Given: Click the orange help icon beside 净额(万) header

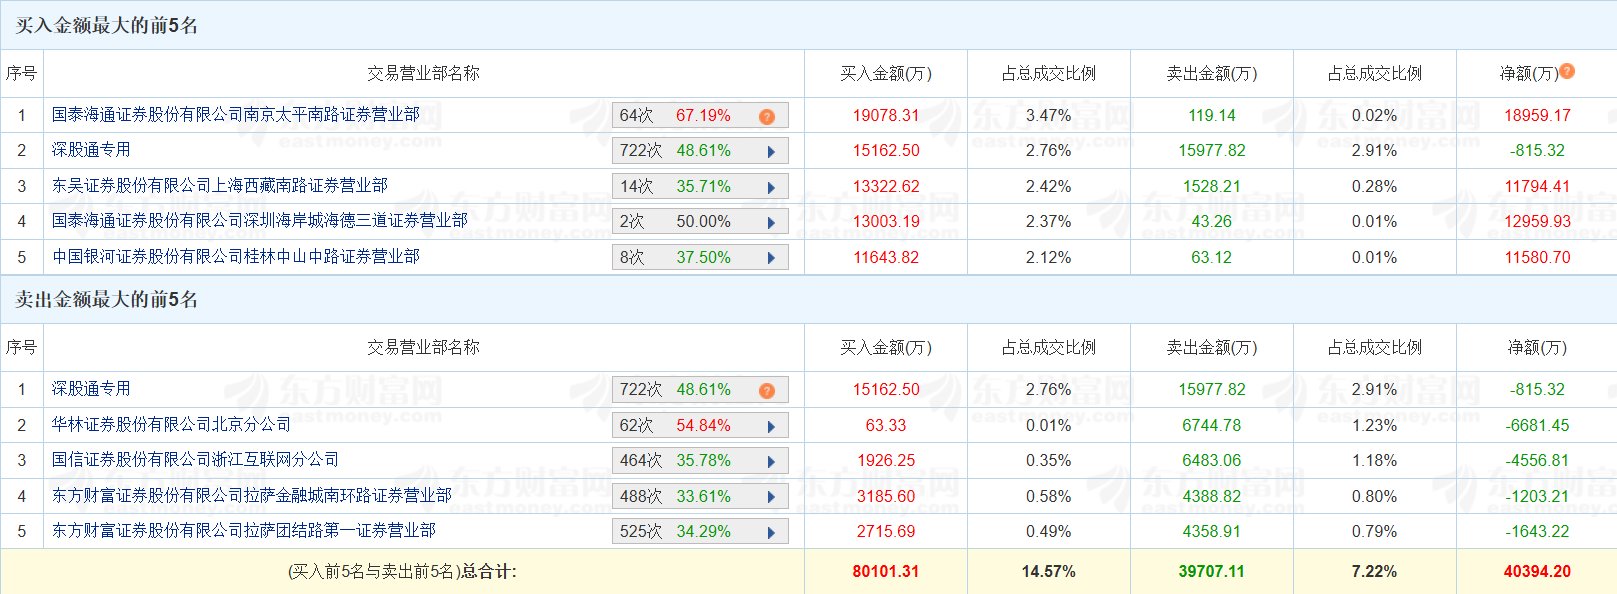Looking at the screenshot, I should coord(1567,71).
